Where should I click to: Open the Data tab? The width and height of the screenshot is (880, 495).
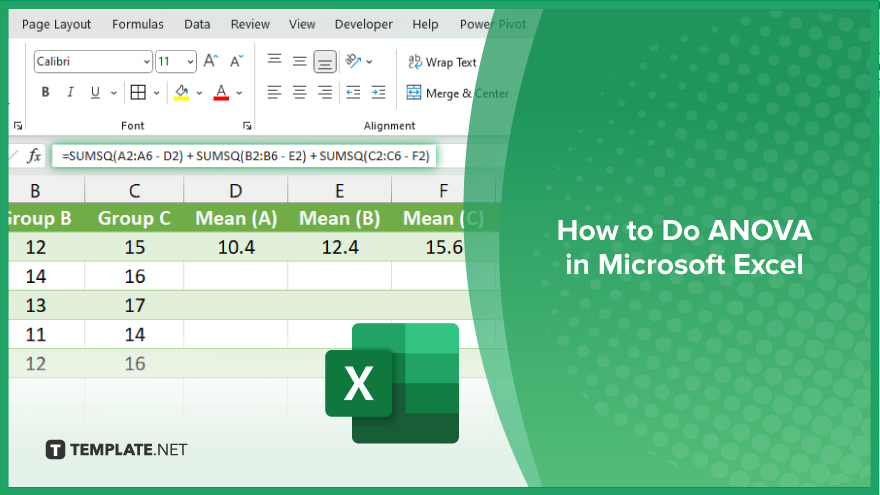coord(197,24)
